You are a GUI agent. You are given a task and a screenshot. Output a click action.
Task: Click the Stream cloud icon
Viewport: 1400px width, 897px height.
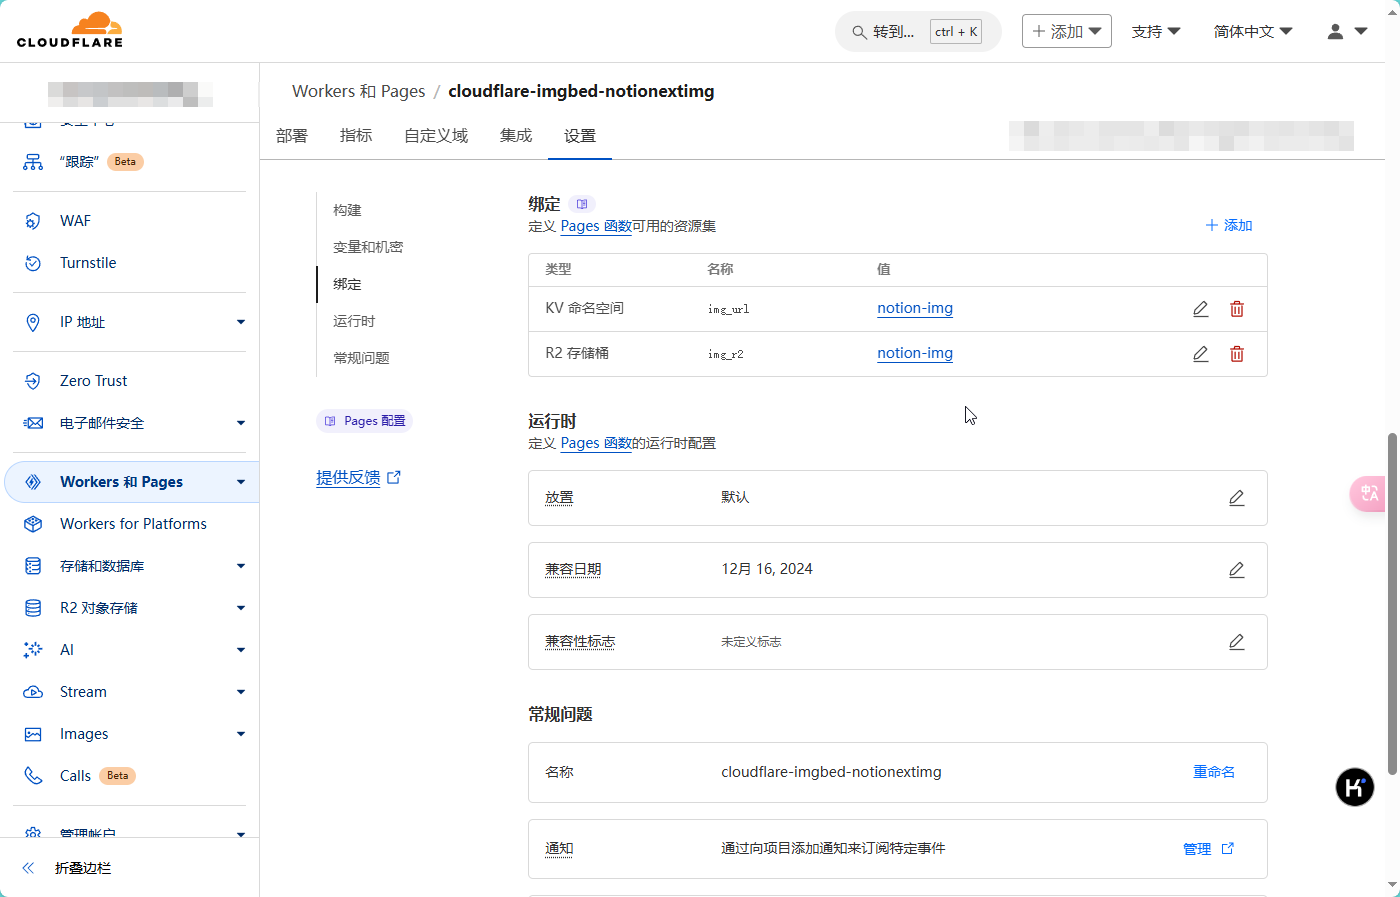pos(33,692)
